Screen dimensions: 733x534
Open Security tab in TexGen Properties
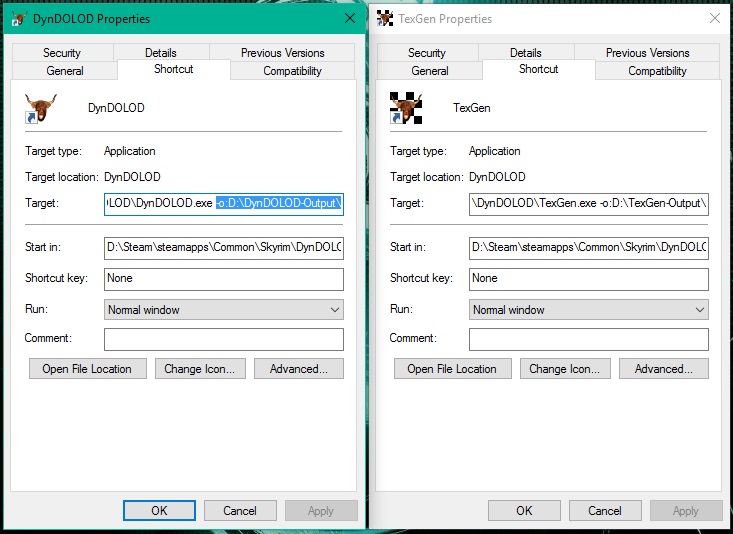coord(427,52)
